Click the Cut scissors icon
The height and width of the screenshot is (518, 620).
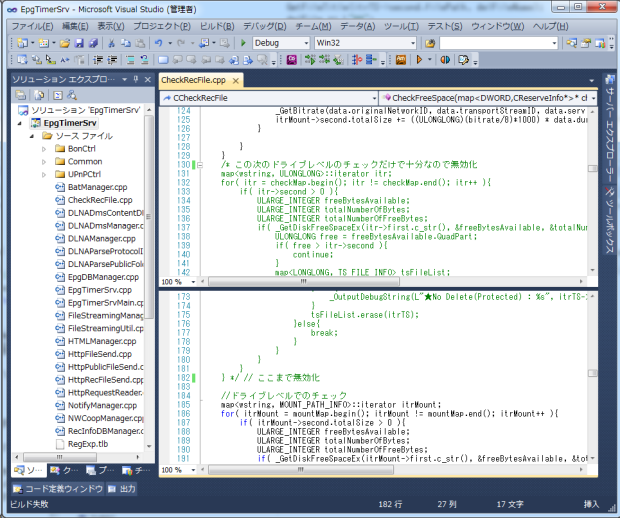(x=112, y=44)
